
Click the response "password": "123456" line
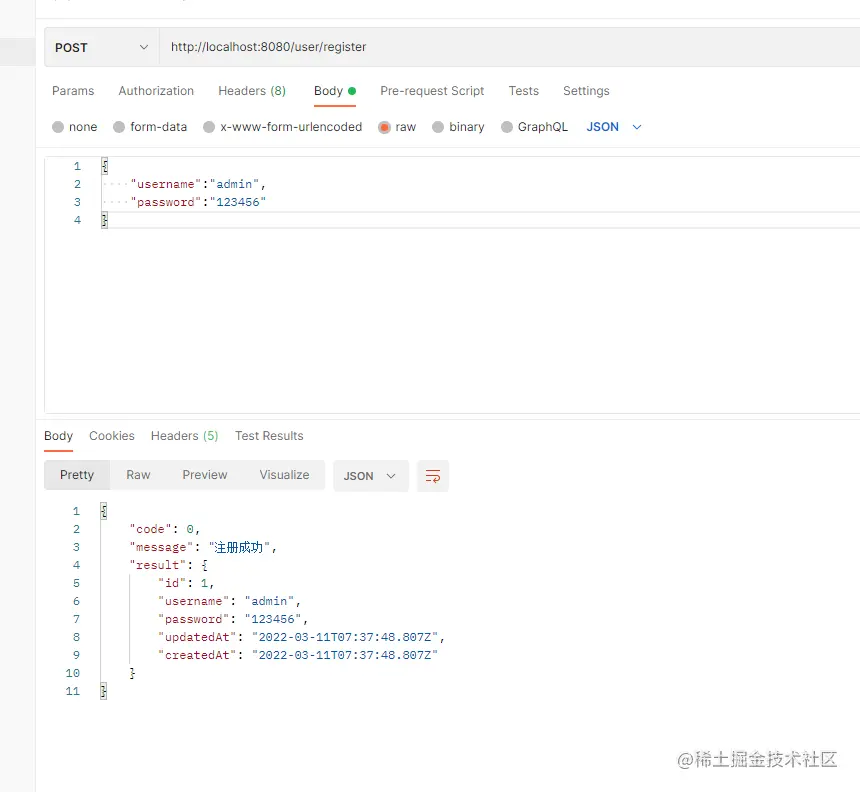(233, 619)
